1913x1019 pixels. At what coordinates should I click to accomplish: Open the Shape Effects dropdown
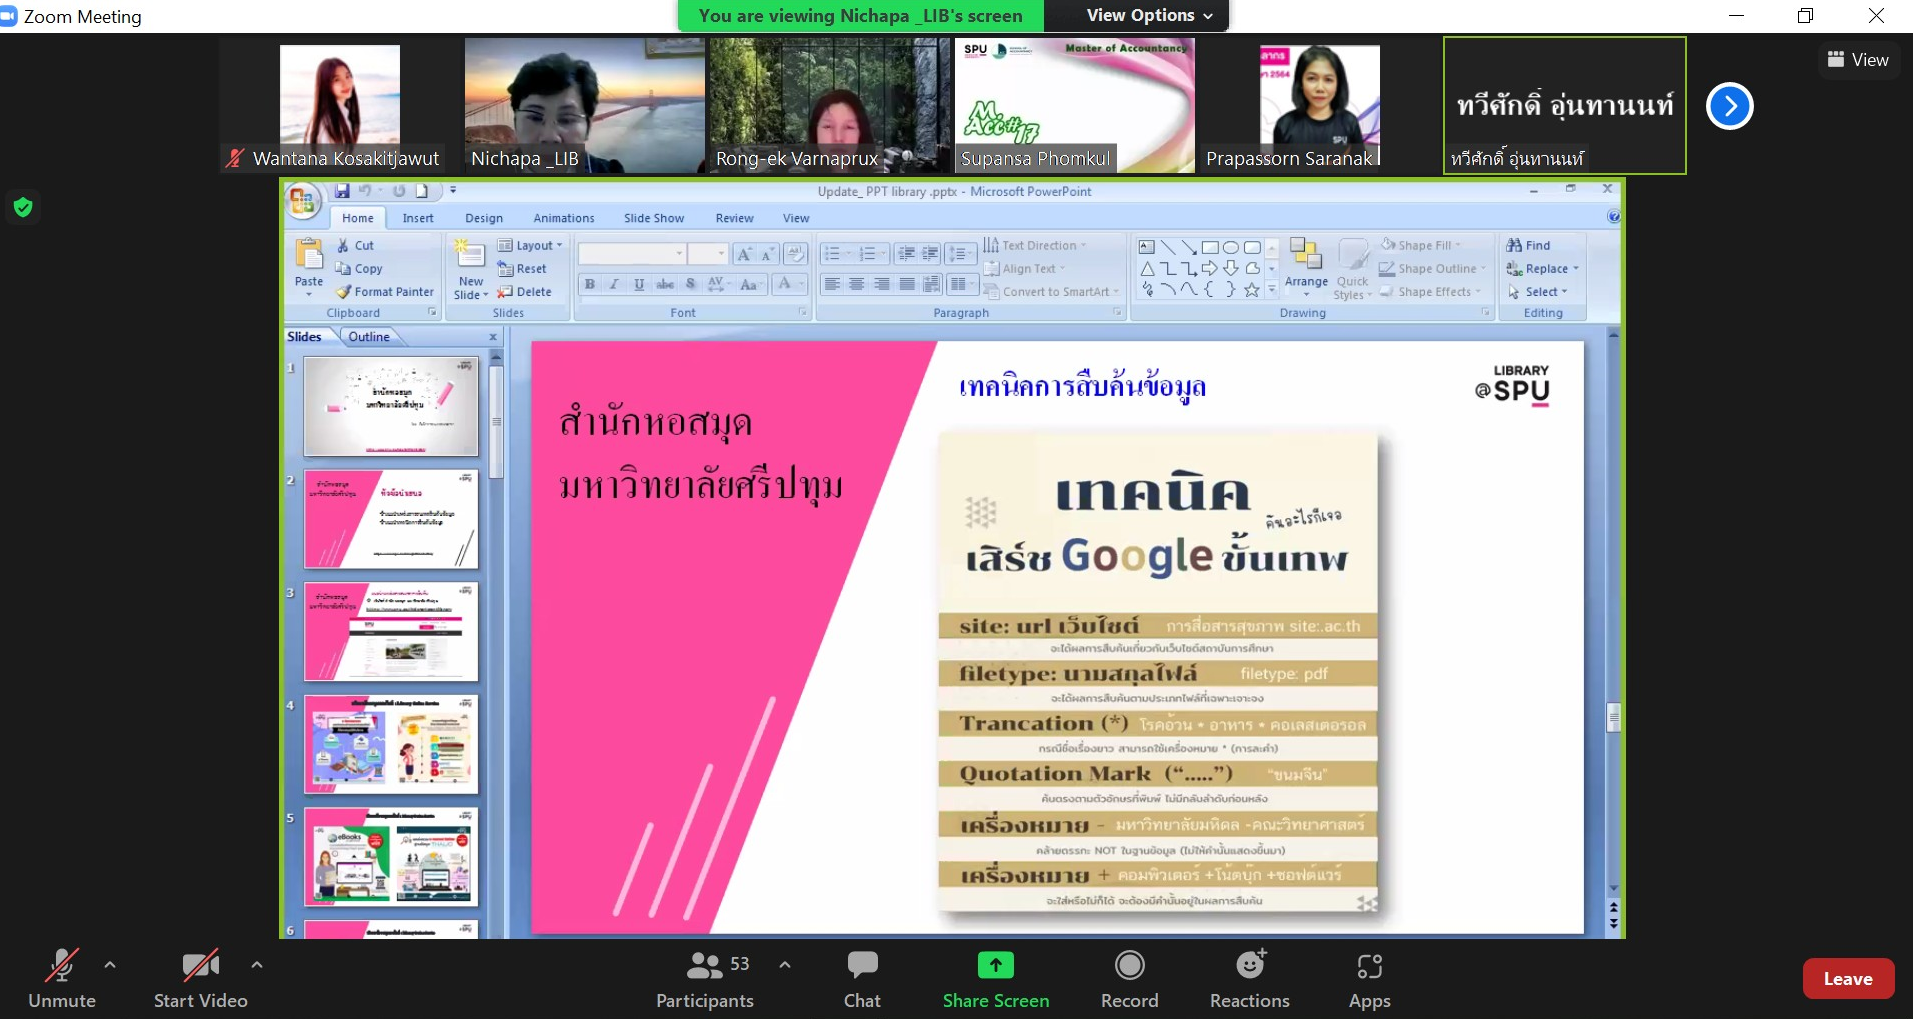click(x=1431, y=291)
